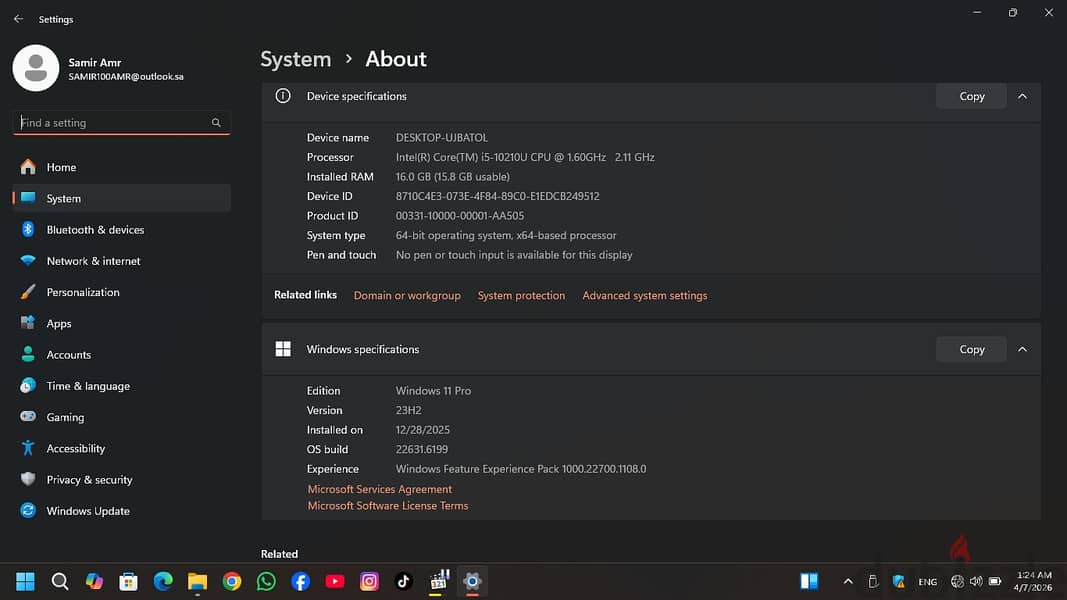Viewport: 1067px width, 600px height.
Task: Click the device name DESKTOP-UJBATOL
Action: (x=442, y=137)
